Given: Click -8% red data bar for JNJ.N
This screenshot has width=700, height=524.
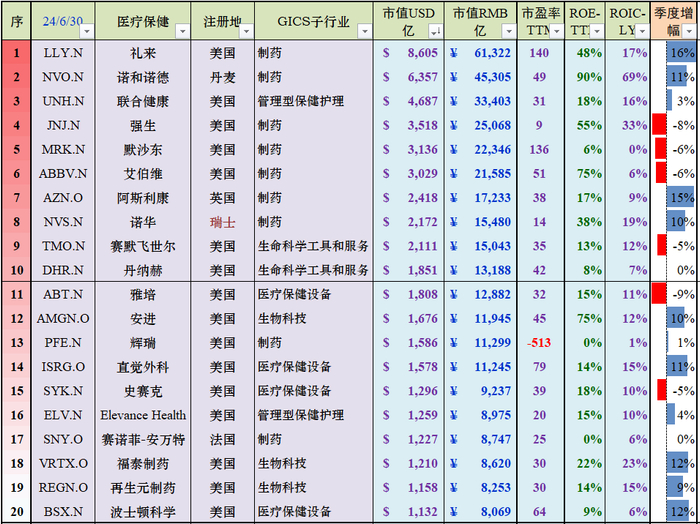Looking at the screenshot, I should coord(659,125).
